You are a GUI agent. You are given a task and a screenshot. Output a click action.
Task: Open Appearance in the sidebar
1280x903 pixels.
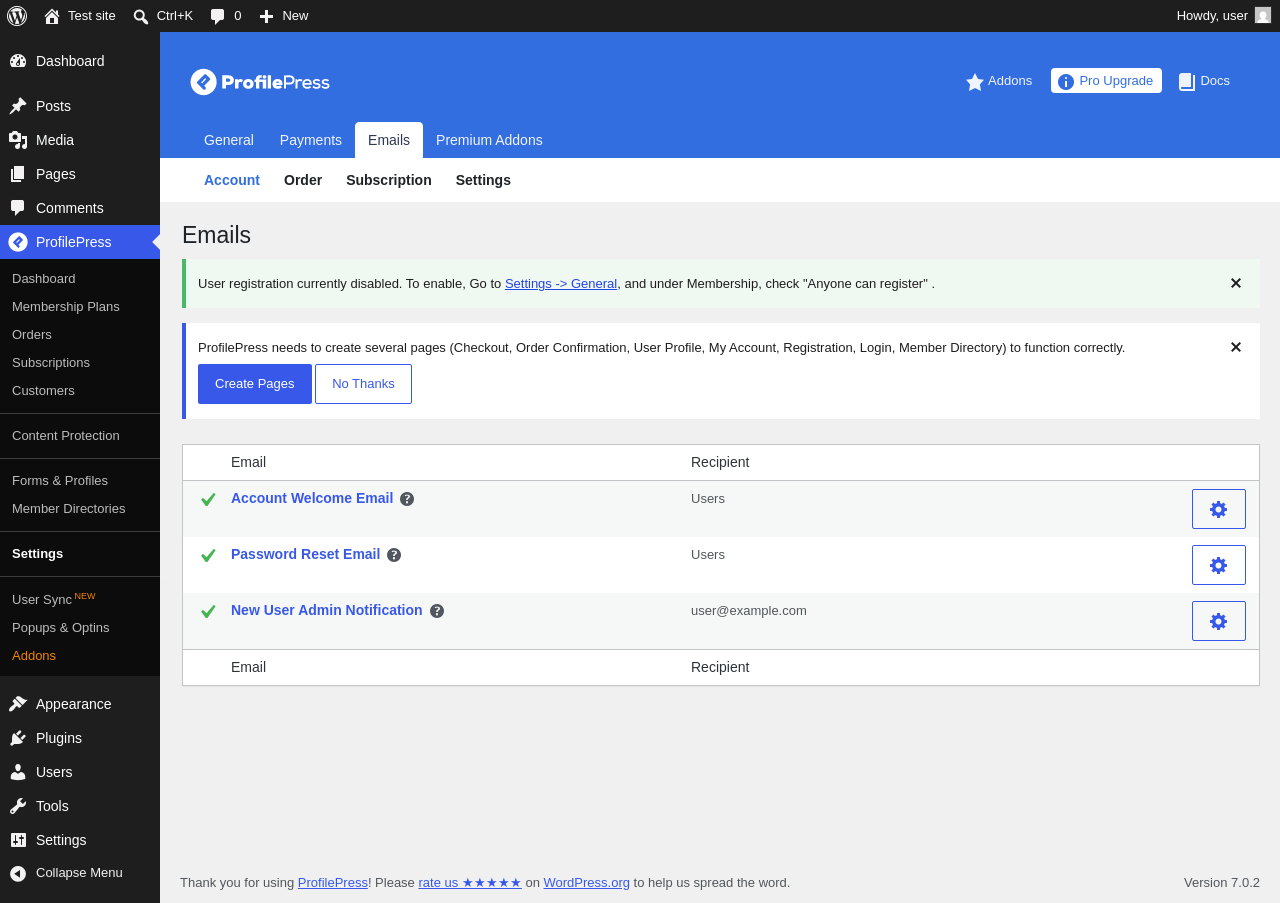click(x=80, y=704)
